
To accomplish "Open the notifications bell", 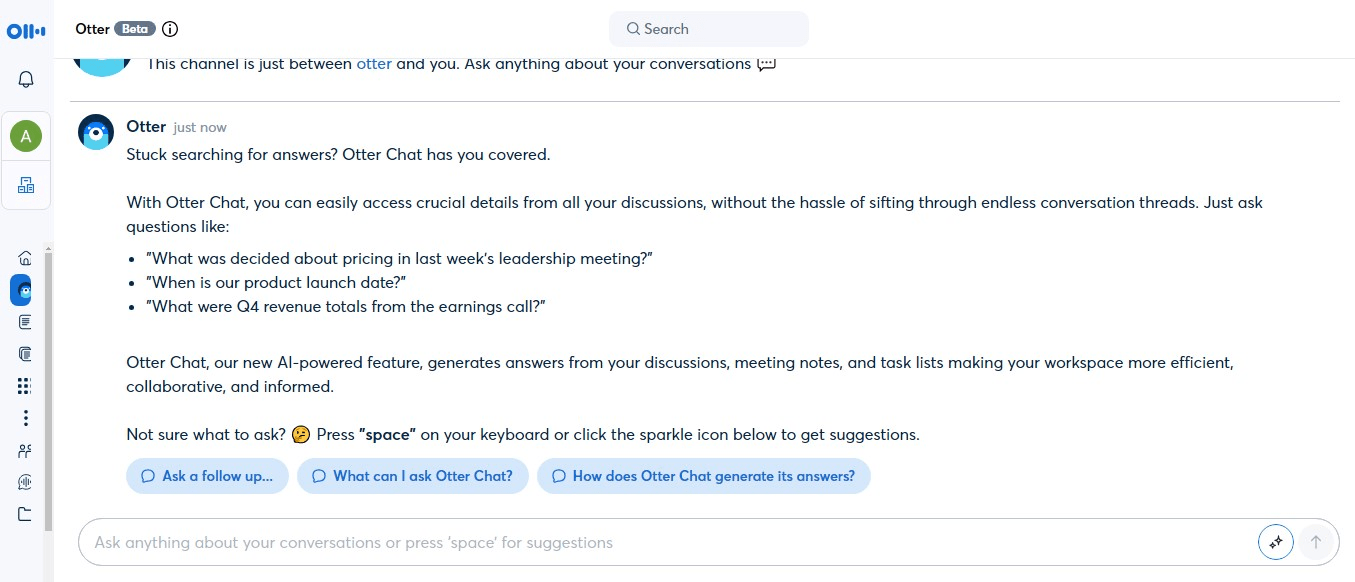I will click(x=24, y=78).
